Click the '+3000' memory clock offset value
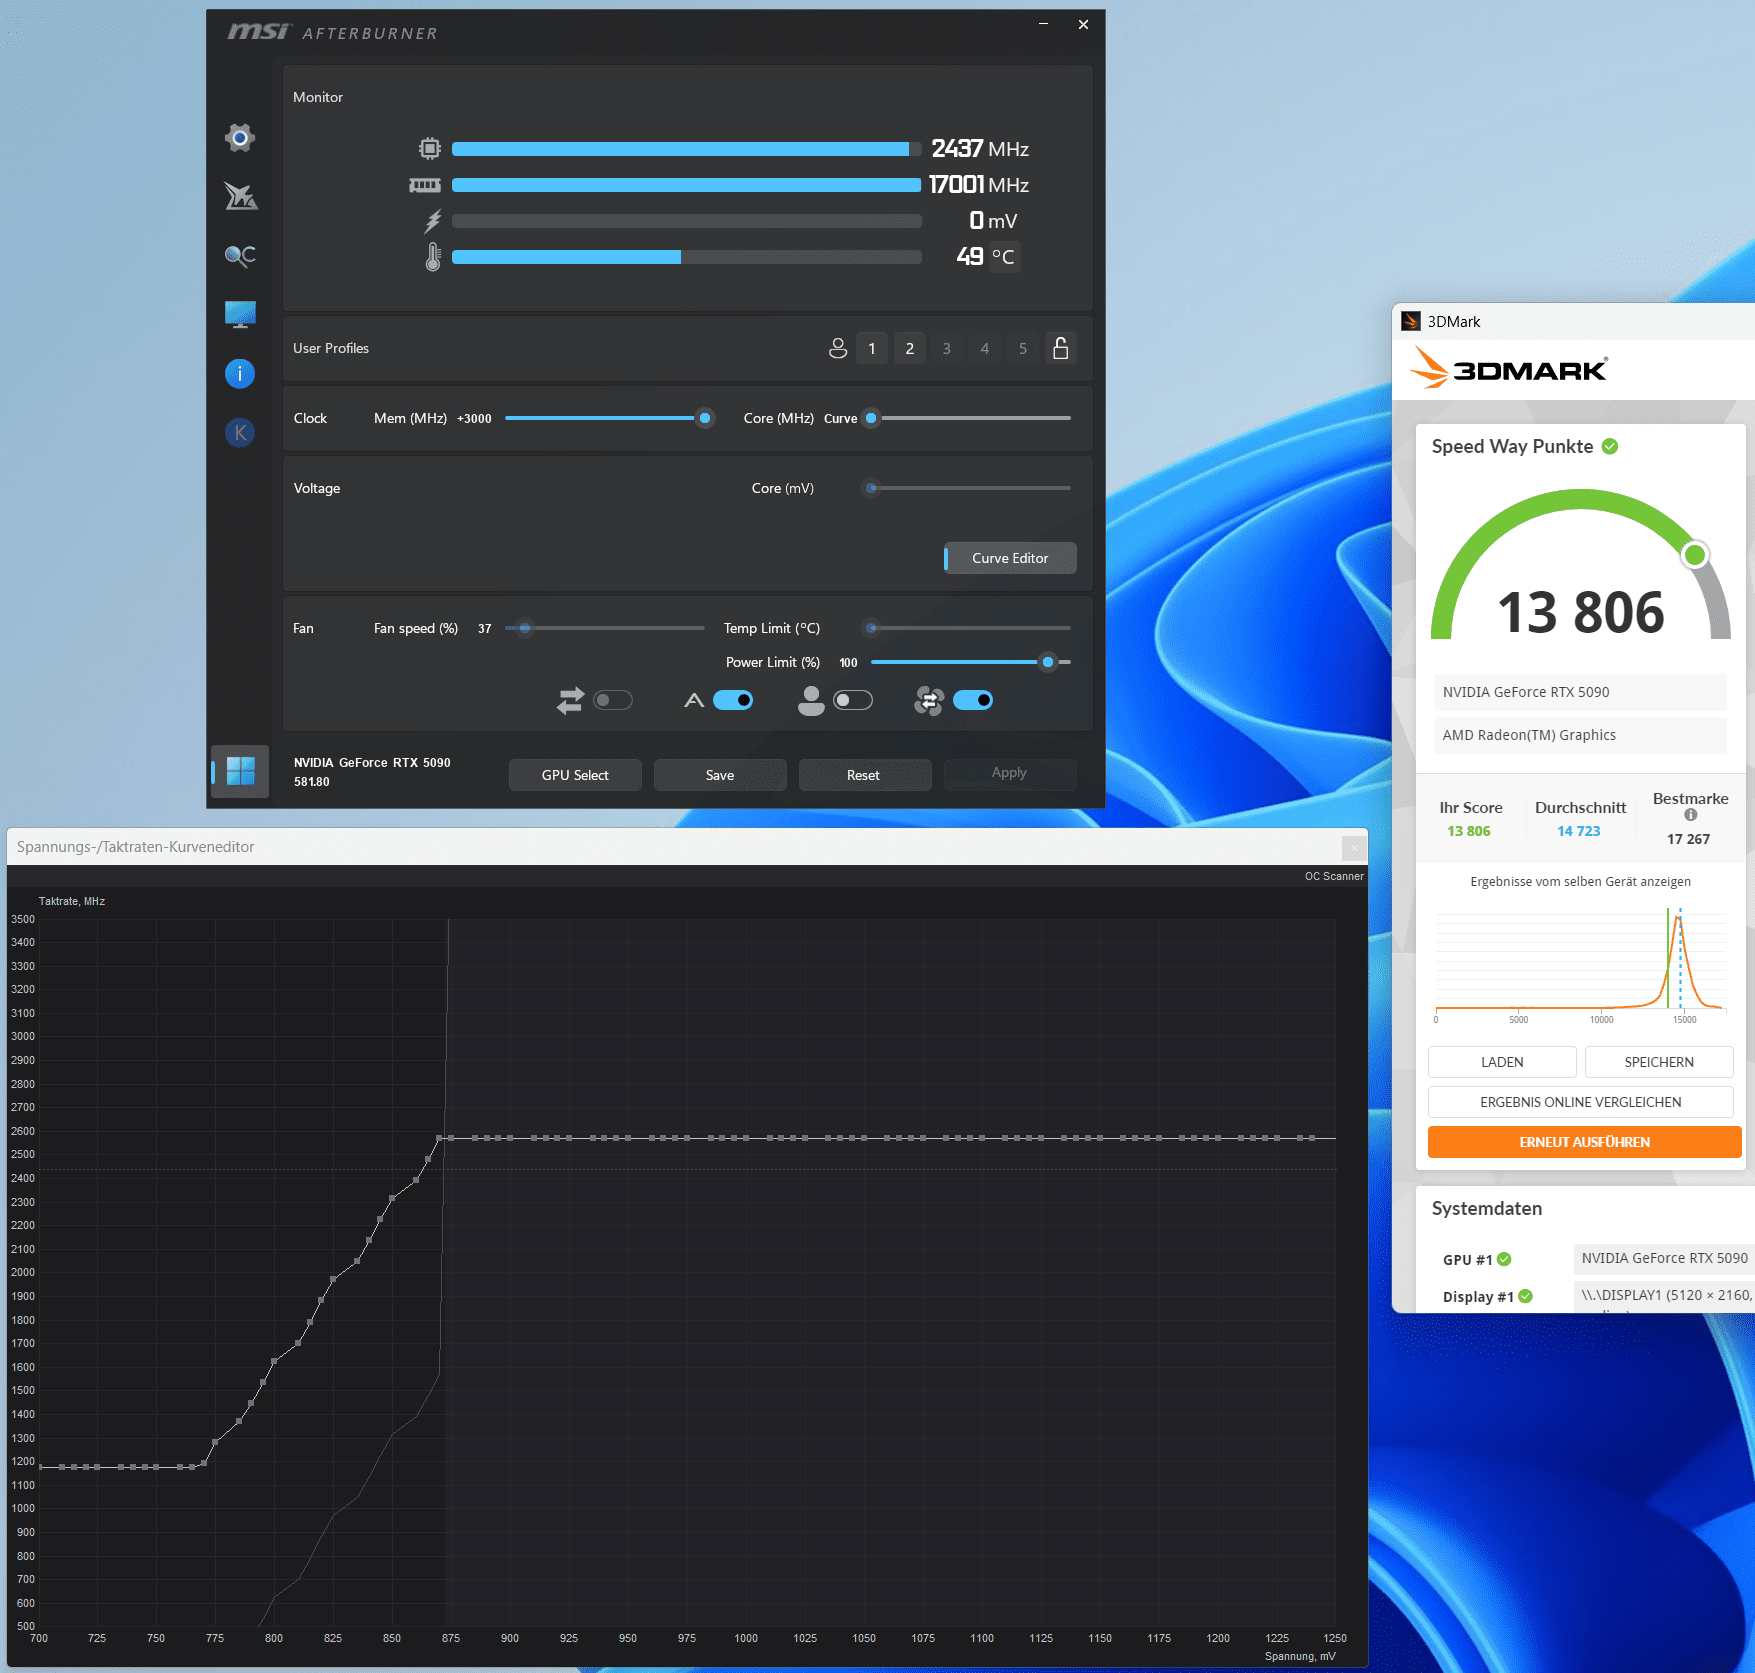 point(474,419)
